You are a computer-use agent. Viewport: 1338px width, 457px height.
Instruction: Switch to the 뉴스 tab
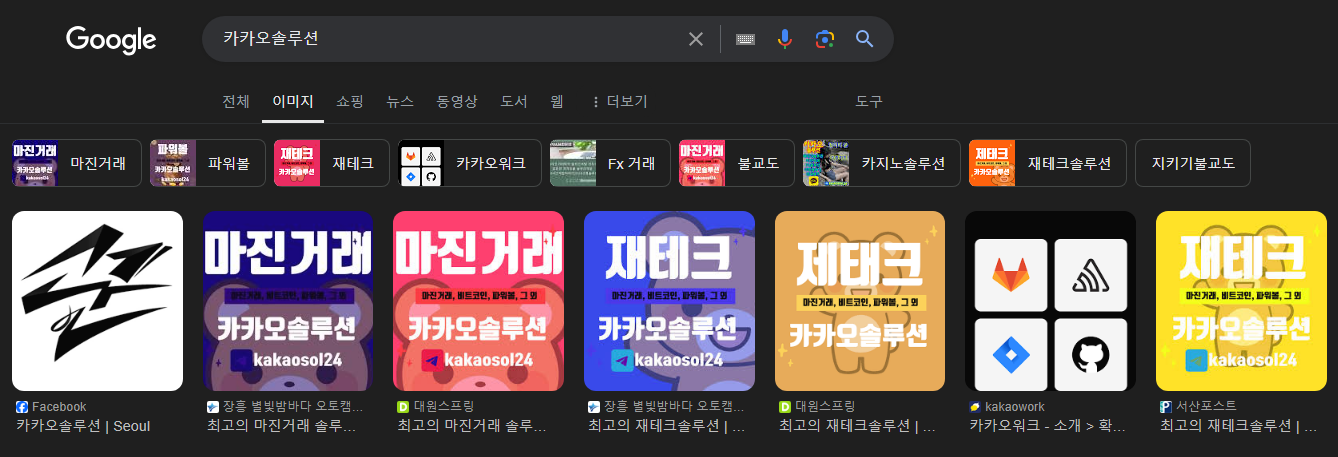pyautogui.click(x=400, y=102)
